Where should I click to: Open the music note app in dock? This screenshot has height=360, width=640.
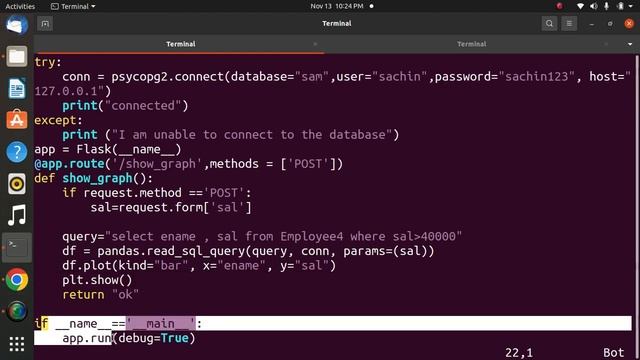click(17, 216)
